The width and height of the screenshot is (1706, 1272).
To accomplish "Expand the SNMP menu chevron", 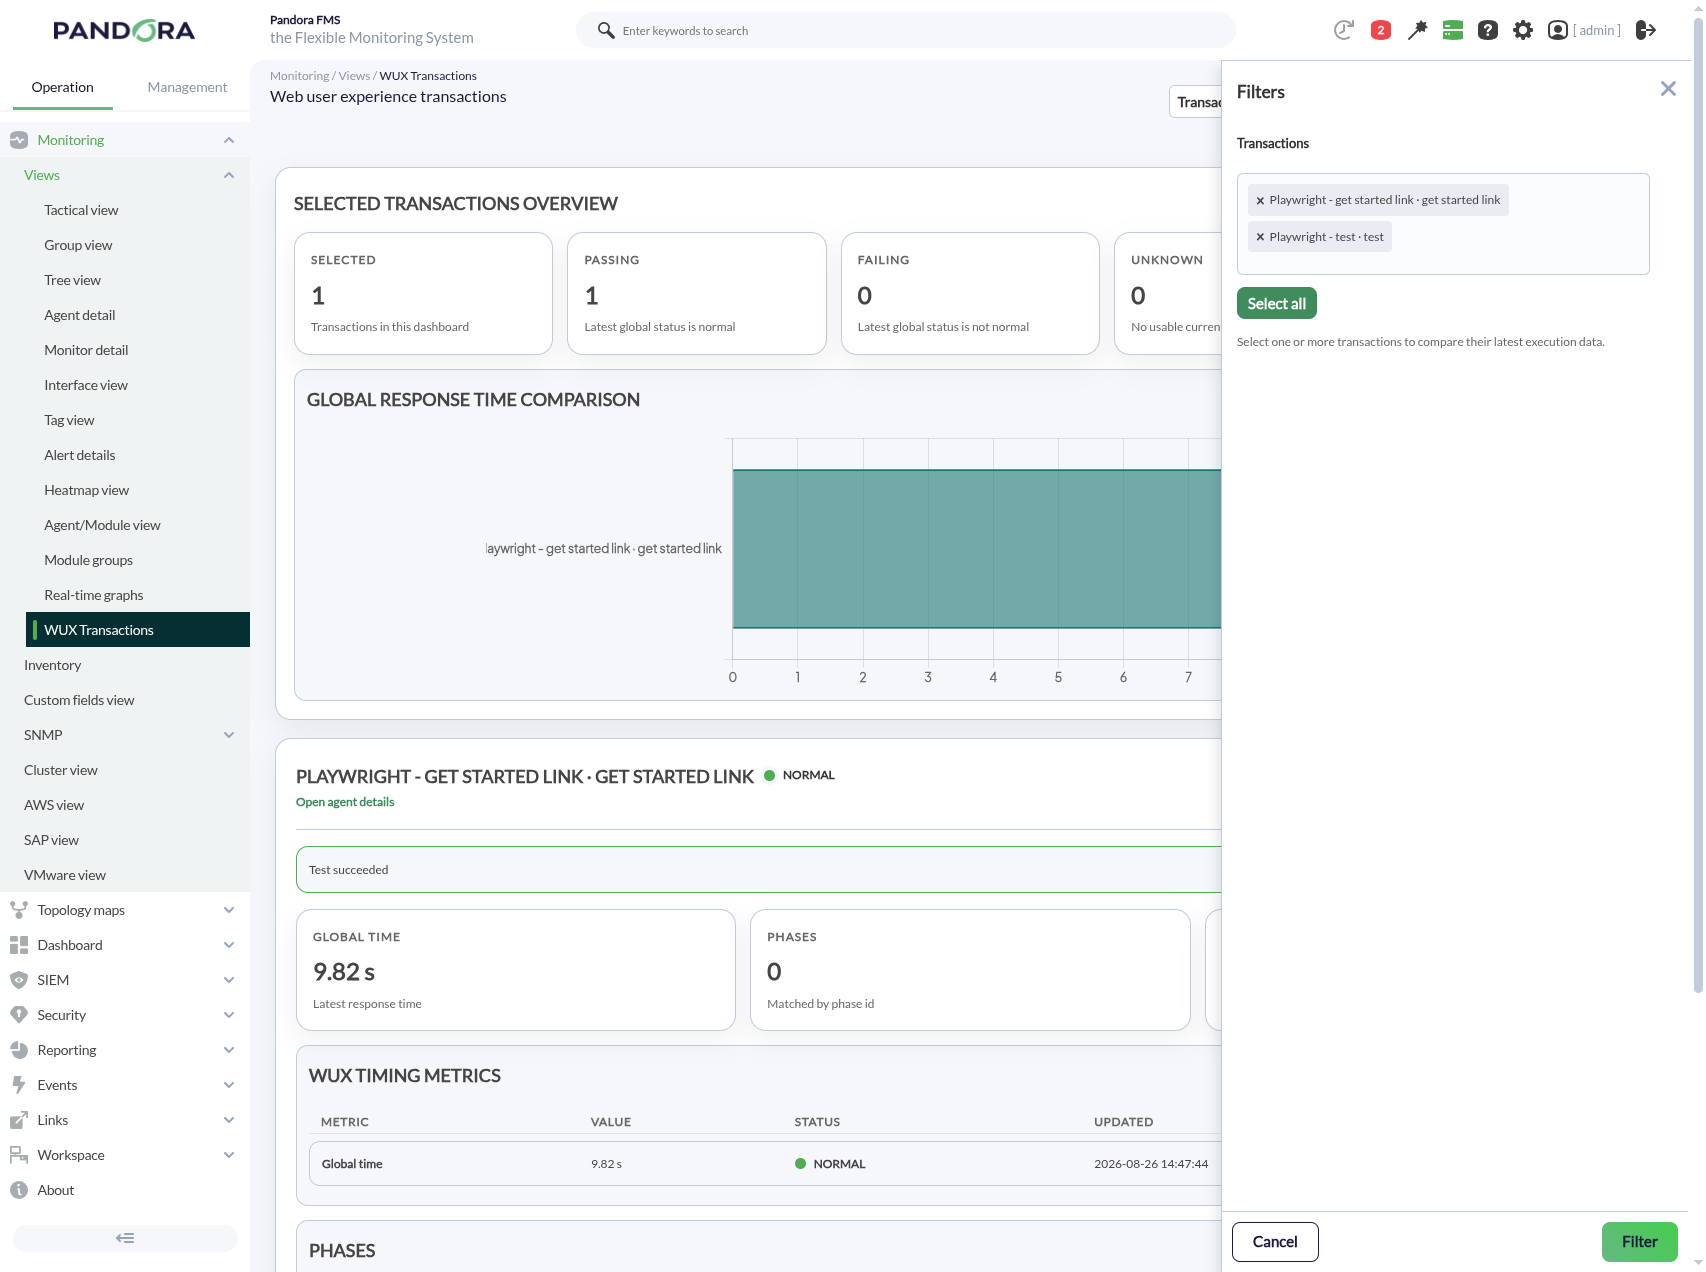I will pos(229,735).
